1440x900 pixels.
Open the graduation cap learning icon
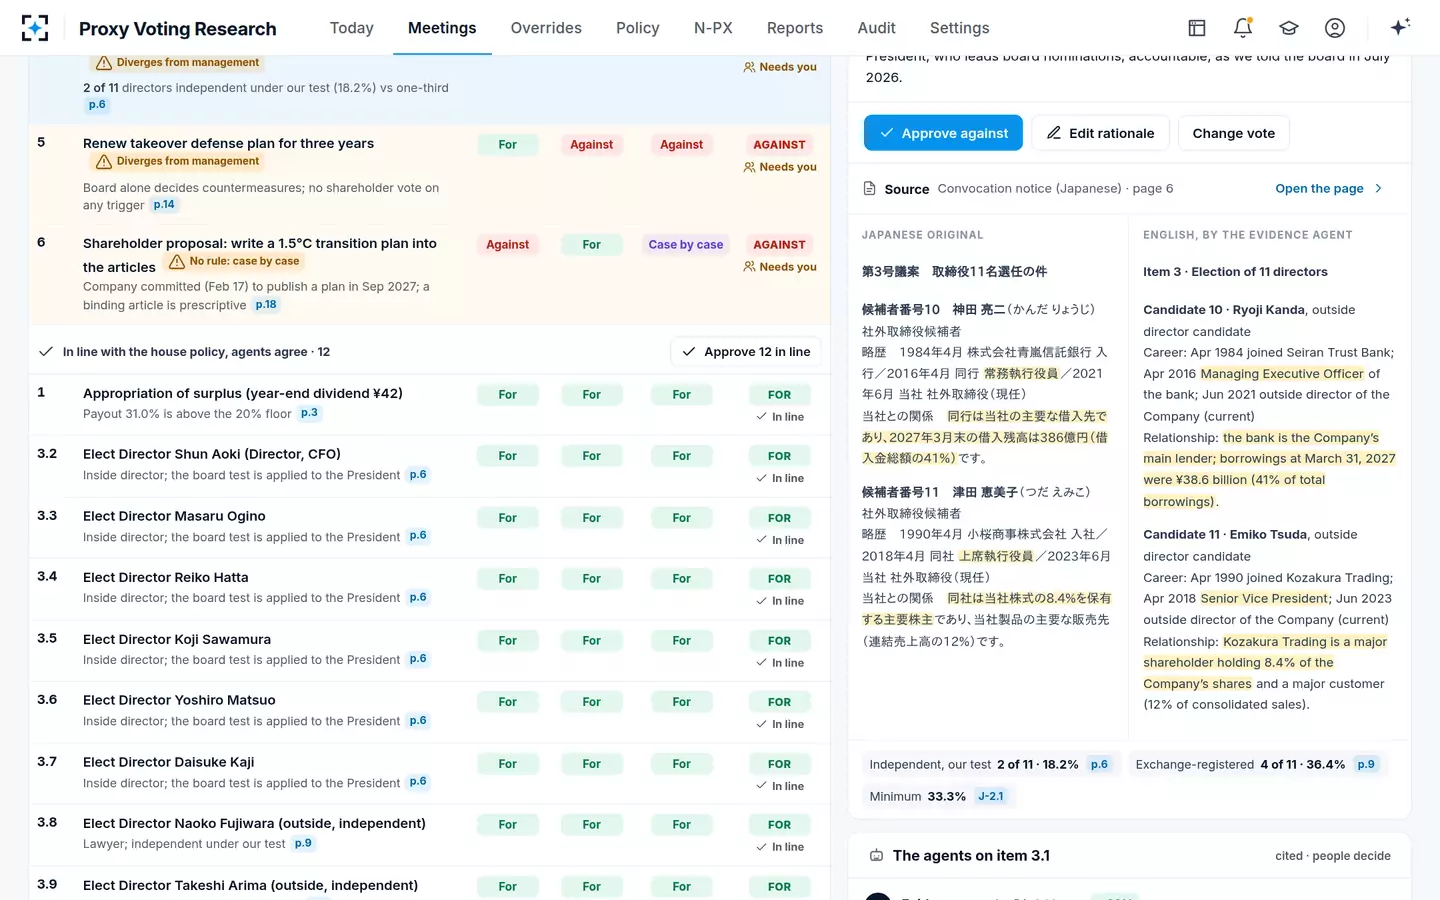point(1289,28)
